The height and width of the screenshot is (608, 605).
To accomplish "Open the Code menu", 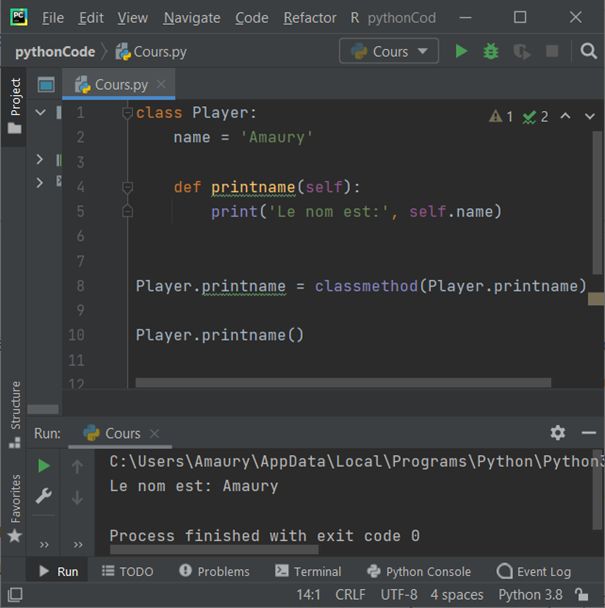I will tap(252, 18).
